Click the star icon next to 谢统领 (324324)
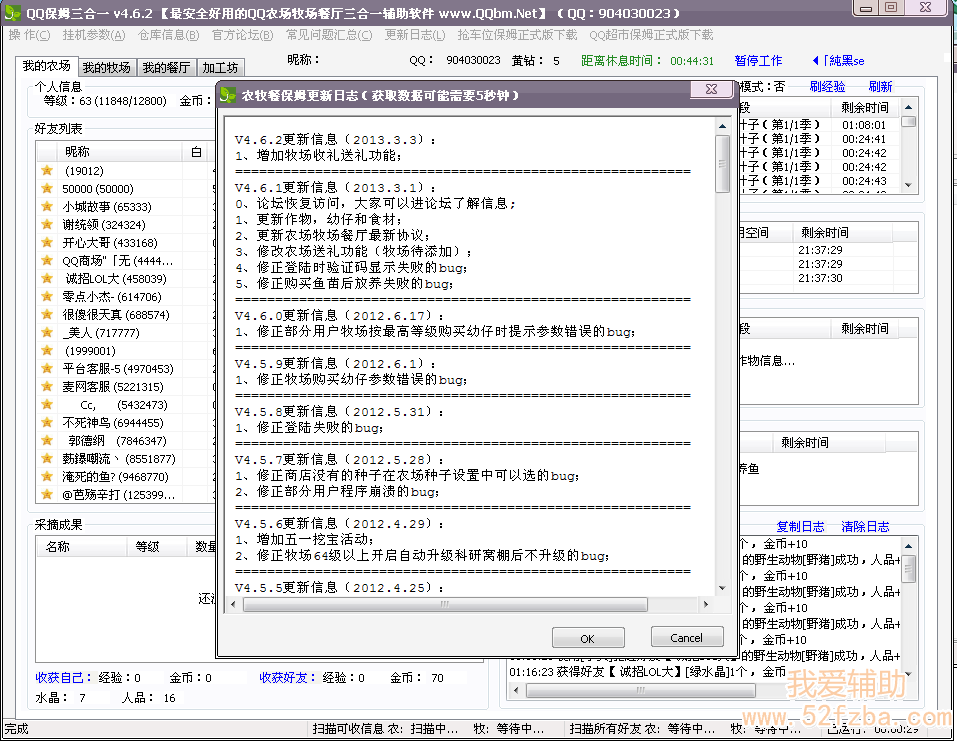 coord(46,225)
